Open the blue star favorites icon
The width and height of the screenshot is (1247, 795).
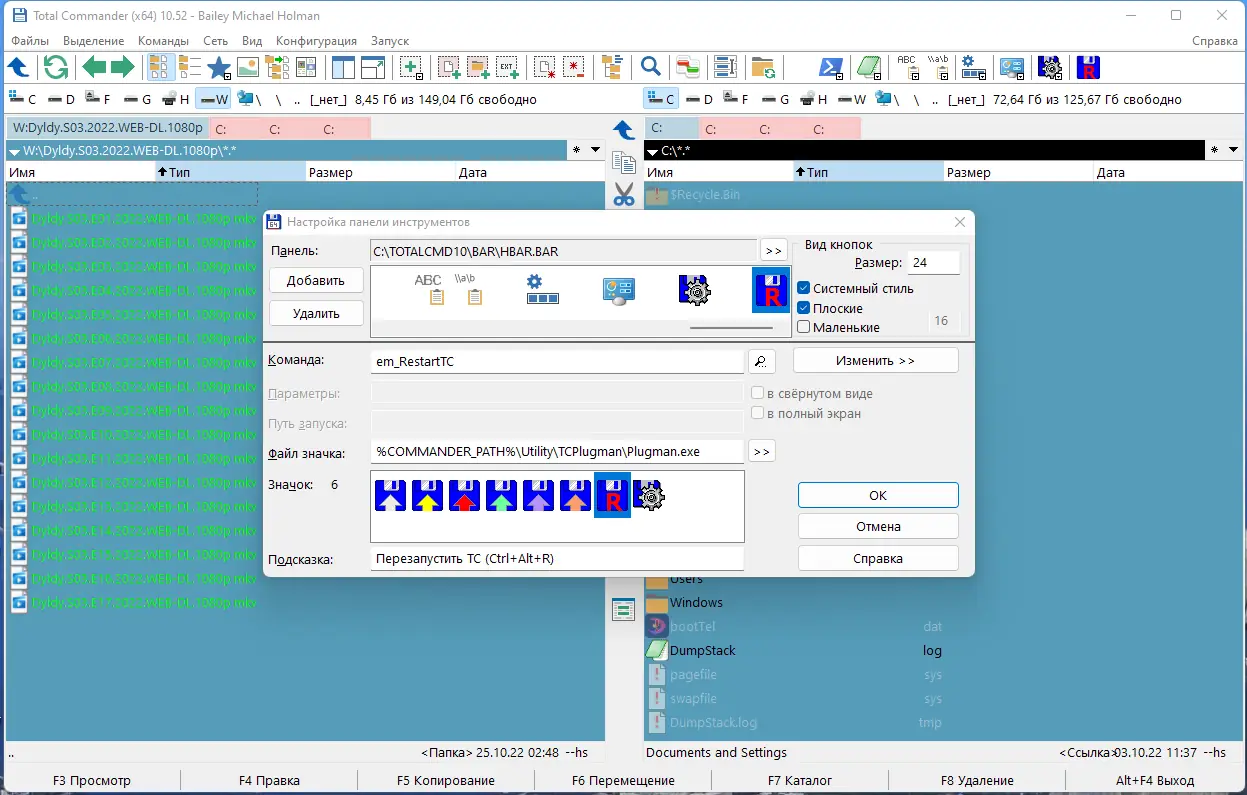(x=219, y=68)
